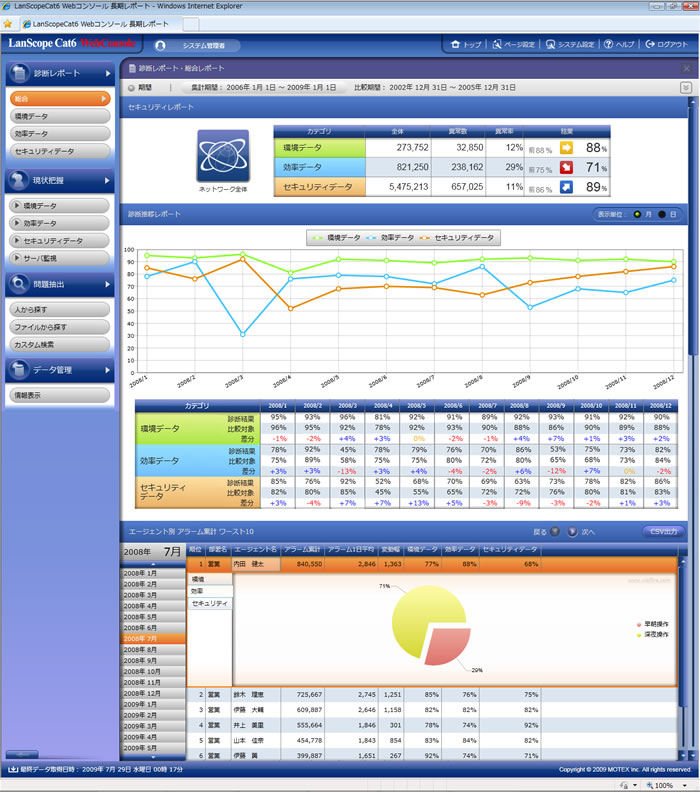The width and height of the screenshot is (700, 792).
Task: Click the Network globe icon
Action: (x=223, y=156)
